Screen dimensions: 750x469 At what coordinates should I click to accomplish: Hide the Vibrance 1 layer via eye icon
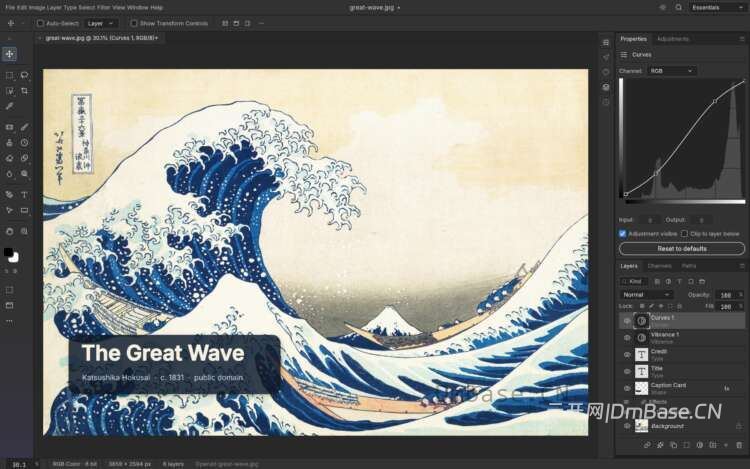[x=627, y=338]
